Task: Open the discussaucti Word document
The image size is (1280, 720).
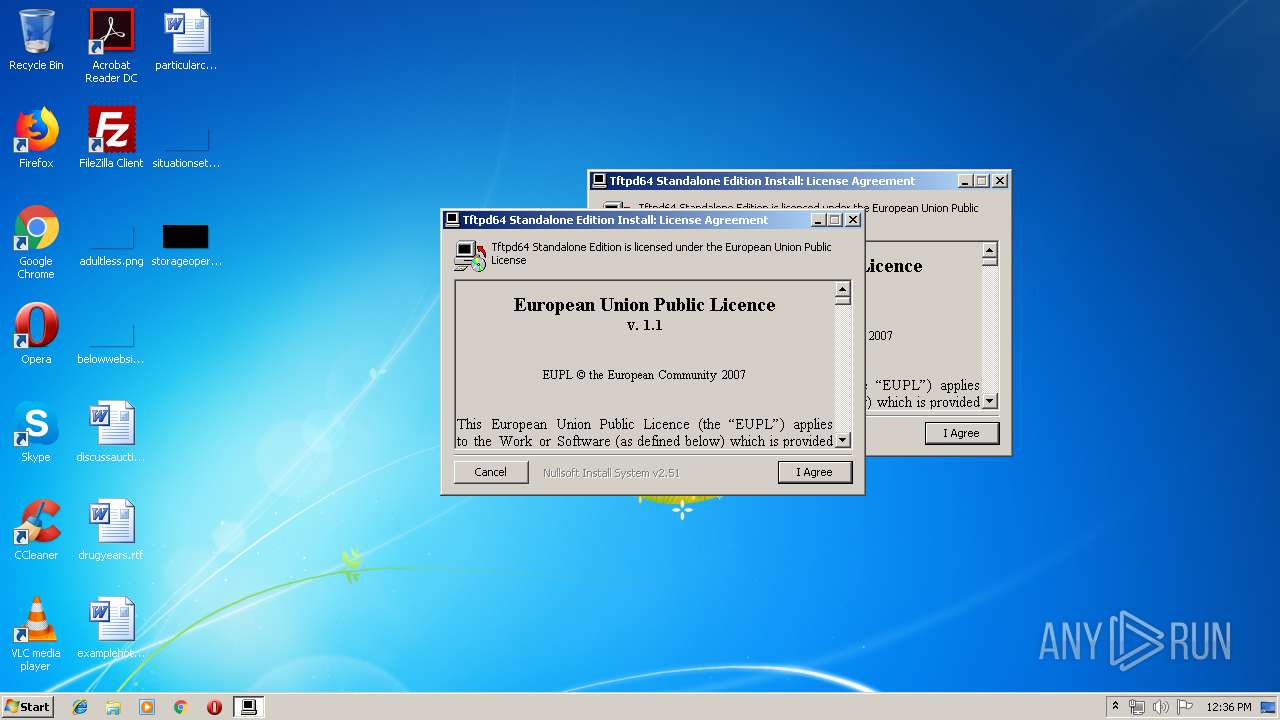Action: point(111,432)
